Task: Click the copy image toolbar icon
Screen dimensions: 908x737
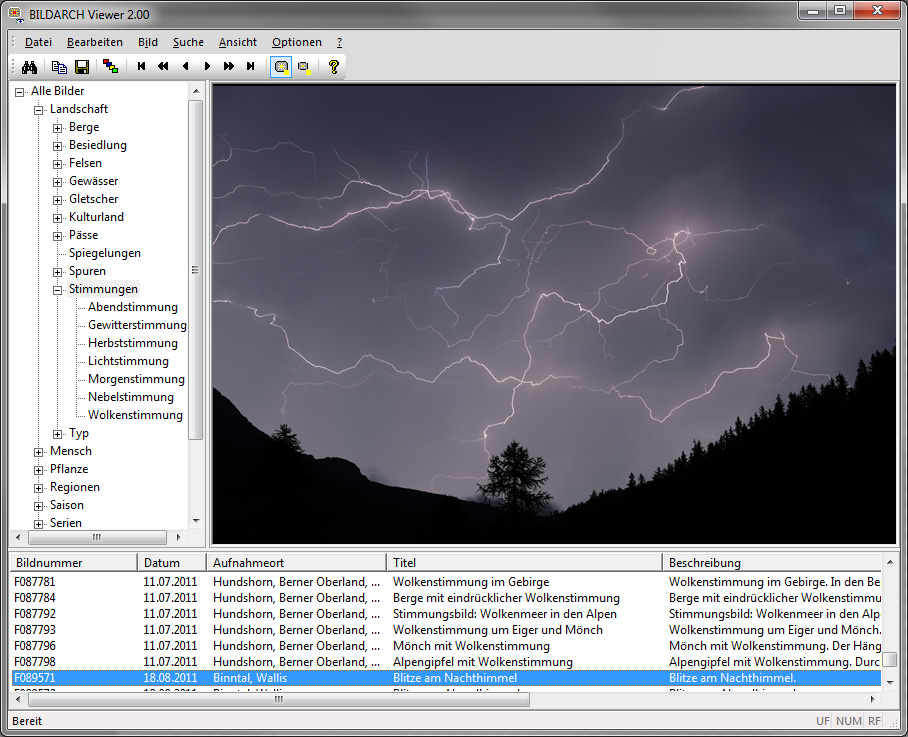Action: click(x=59, y=67)
